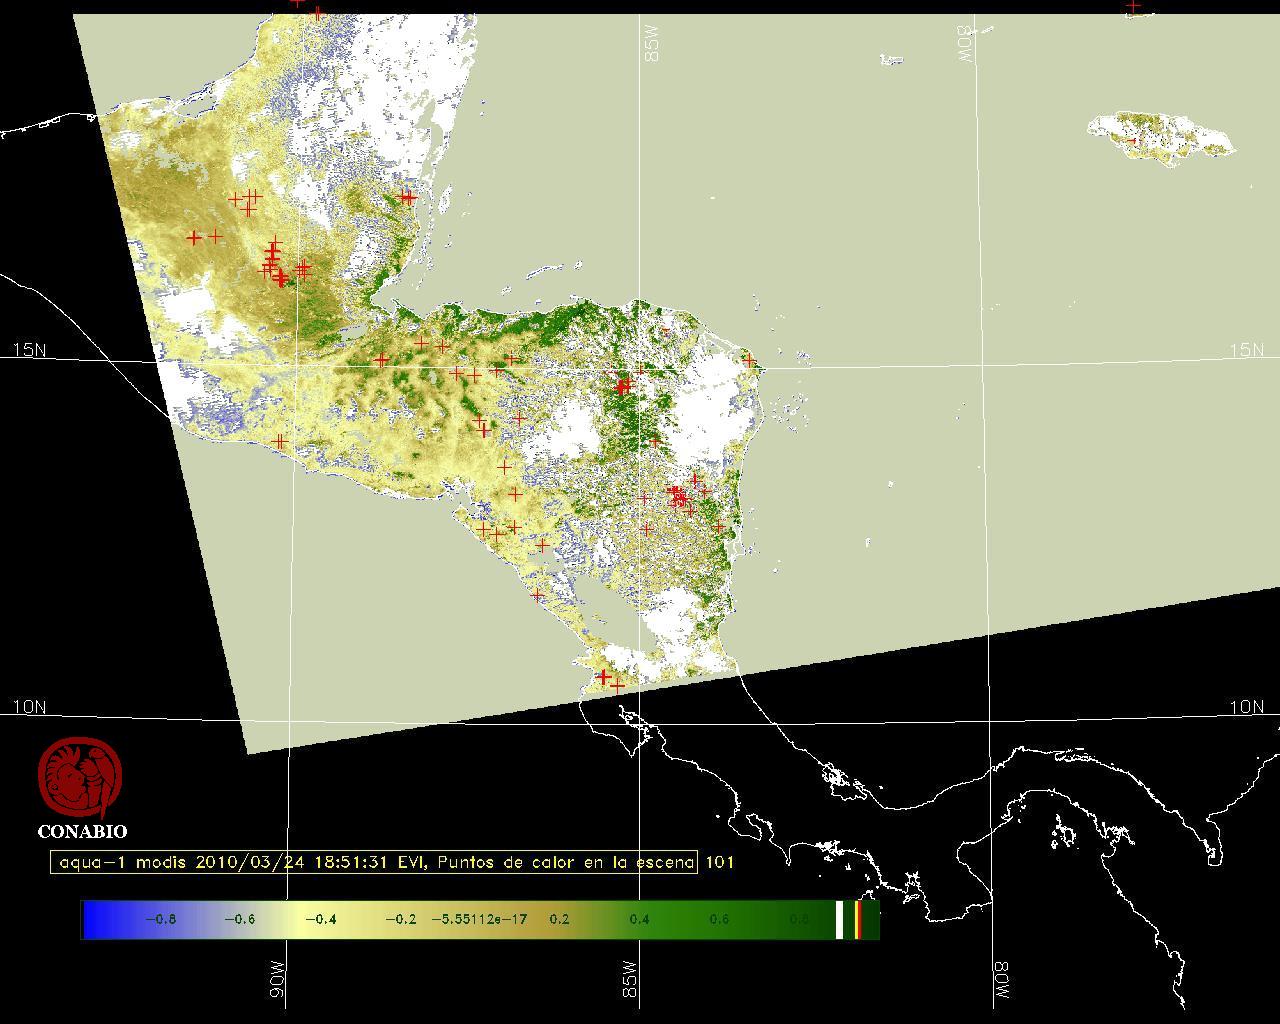Select the Jamaica island on the map
The image size is (1280, 1024).
click(1160, 136)
